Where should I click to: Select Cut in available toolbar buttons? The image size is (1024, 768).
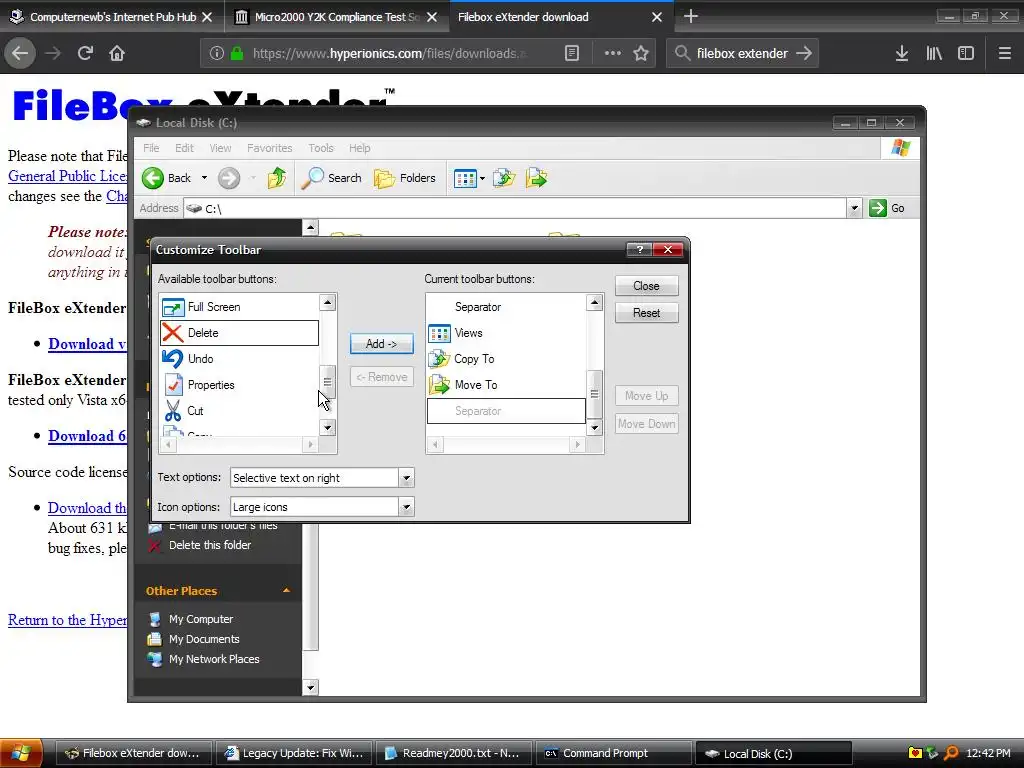click(x=239, y=411)
